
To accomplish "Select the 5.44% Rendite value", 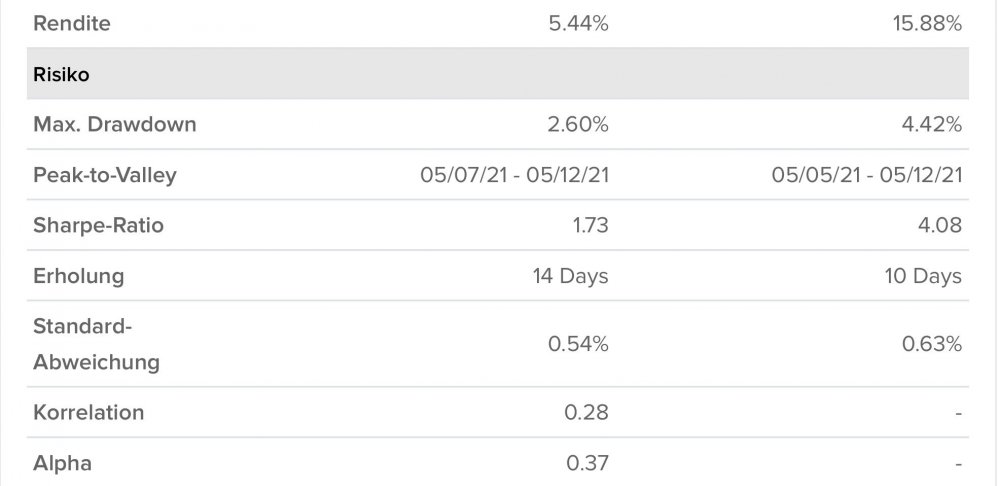I will click(578, 24).
